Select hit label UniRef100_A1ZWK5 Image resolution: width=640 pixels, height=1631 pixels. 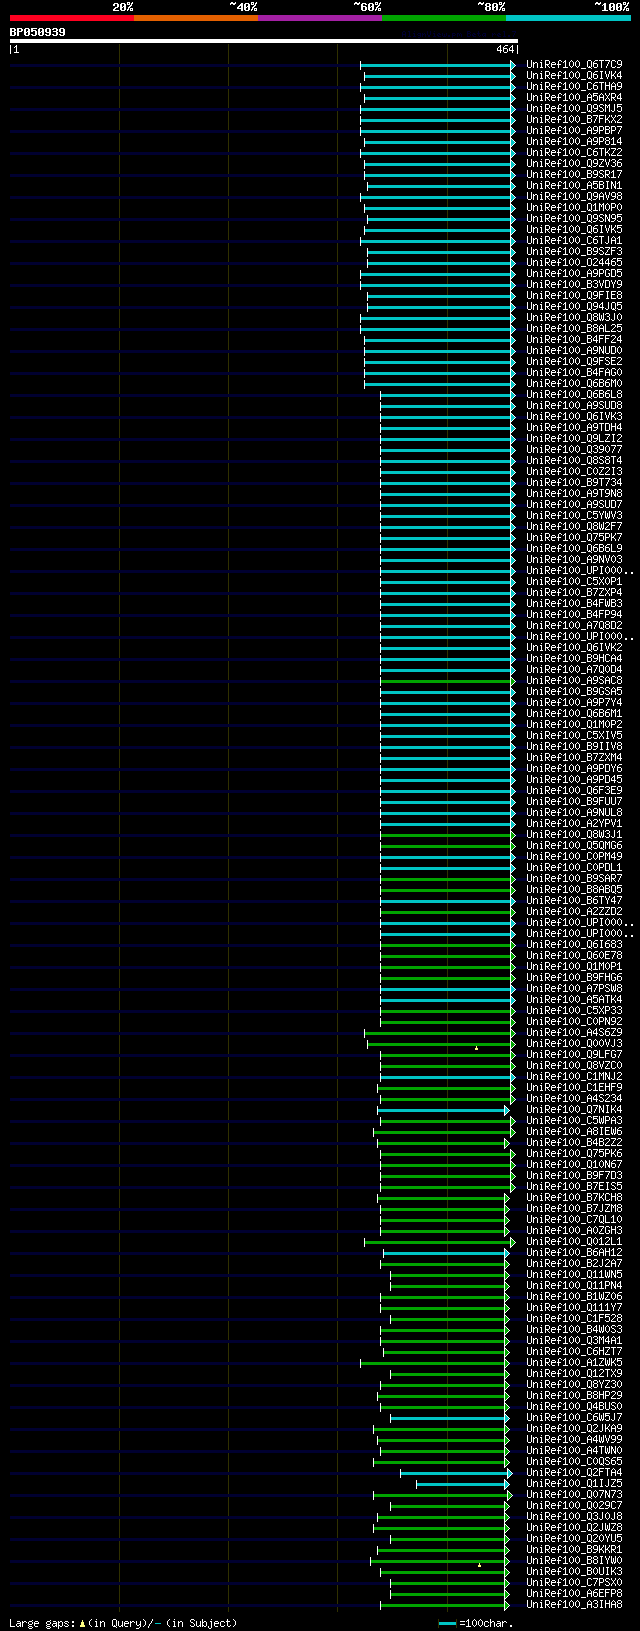pyautogui.click(x=574, y=1362)
